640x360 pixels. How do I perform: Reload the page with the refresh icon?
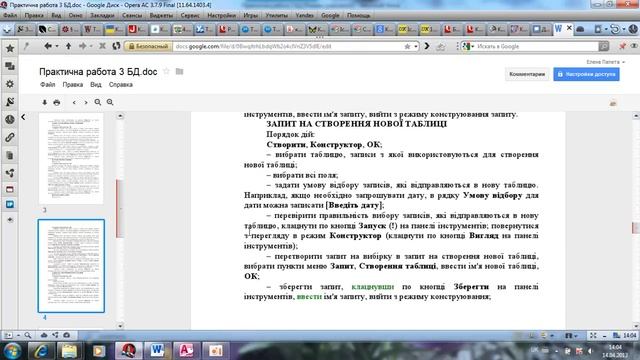click(x=116, y=46)
